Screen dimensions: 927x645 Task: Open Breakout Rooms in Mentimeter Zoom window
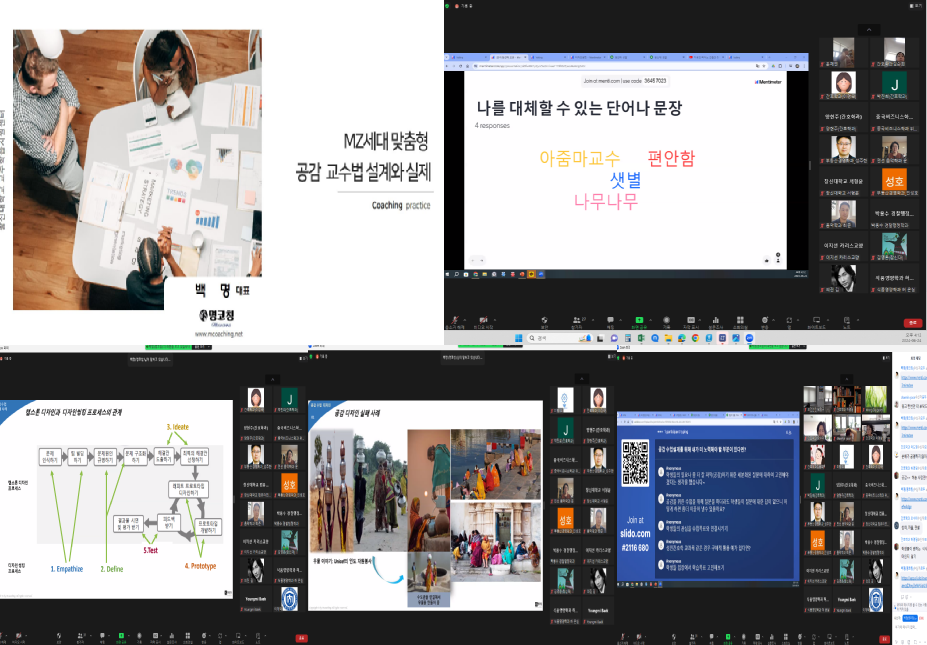click(x=740, y=320)
